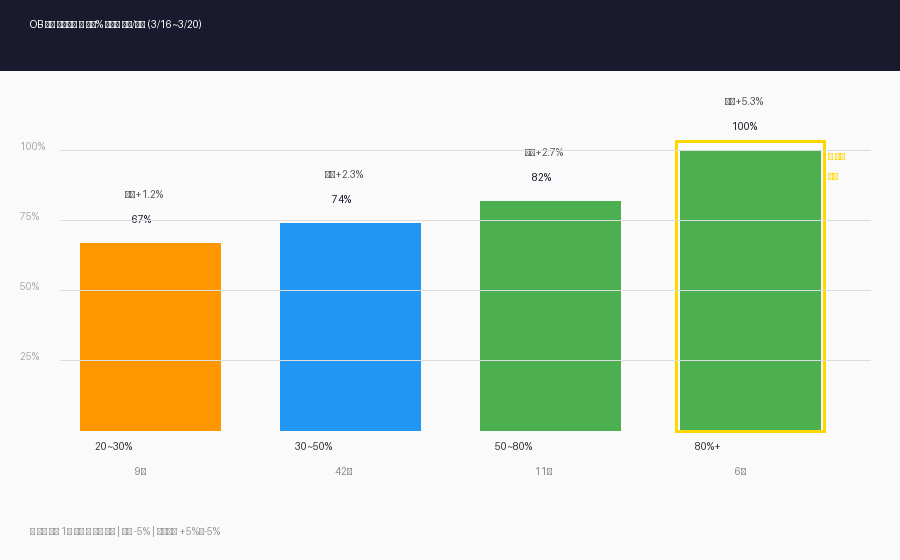Select the 74% value label

point(342,199)
